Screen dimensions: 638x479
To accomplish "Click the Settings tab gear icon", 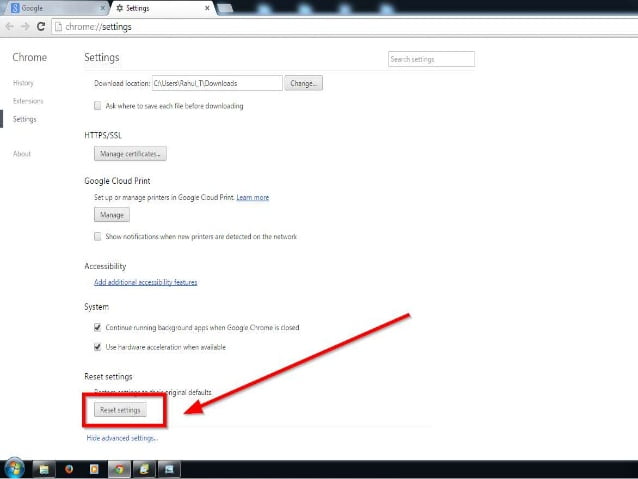I will pyautogui.click(x=120, y=8).
